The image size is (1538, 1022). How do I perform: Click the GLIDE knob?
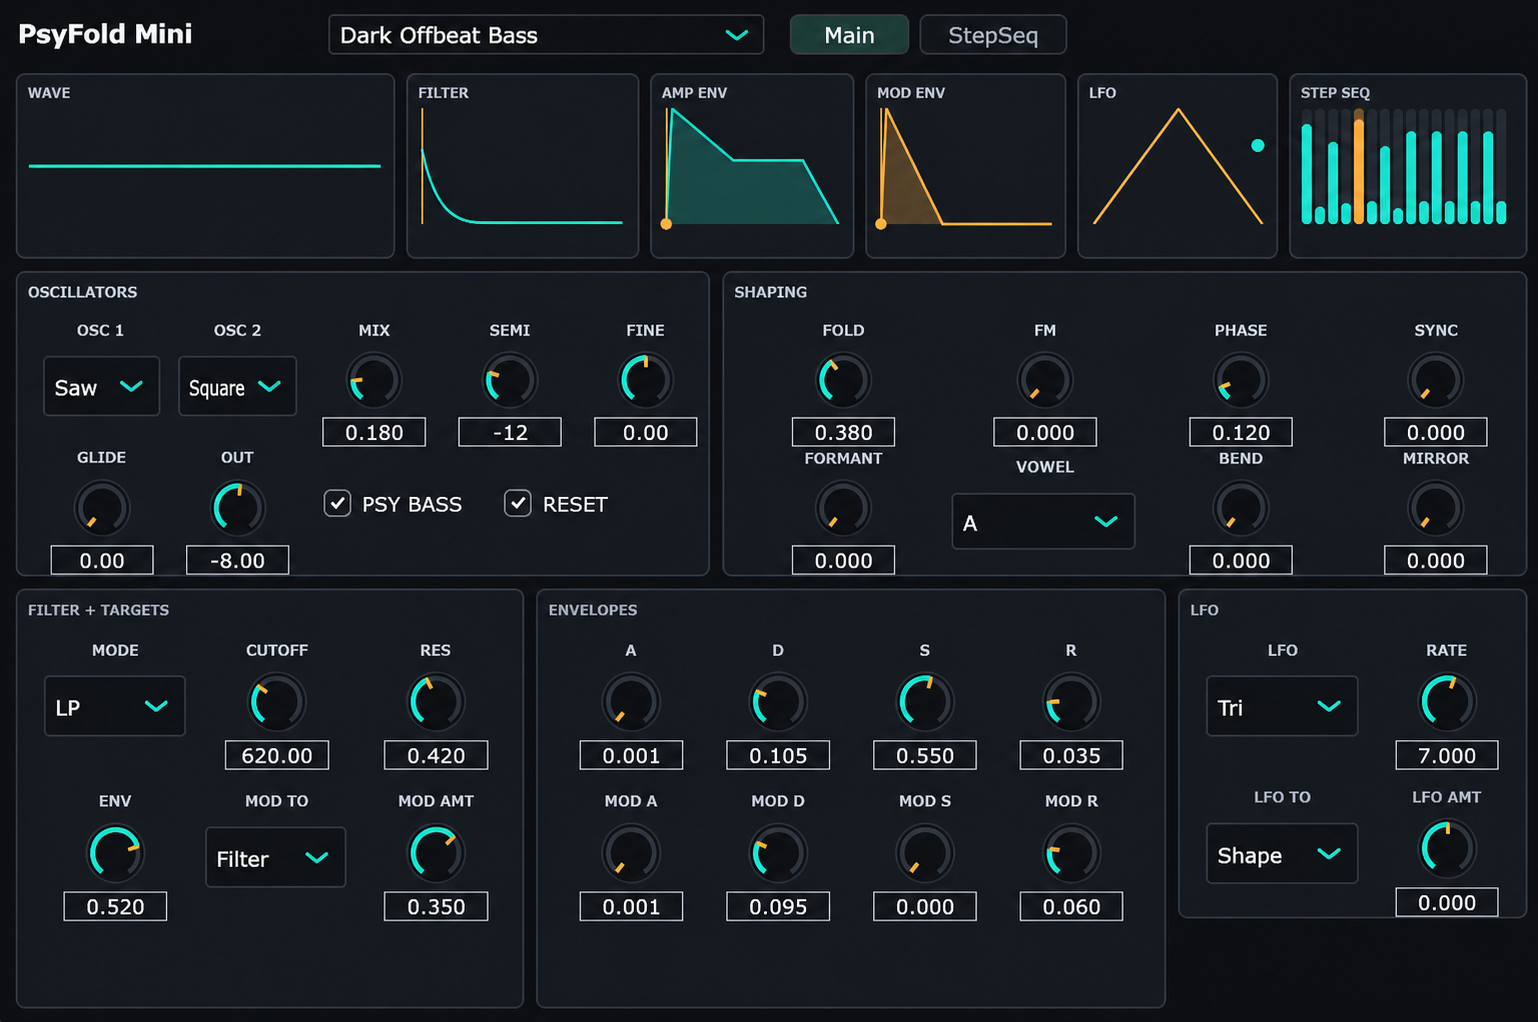(102, 508)
